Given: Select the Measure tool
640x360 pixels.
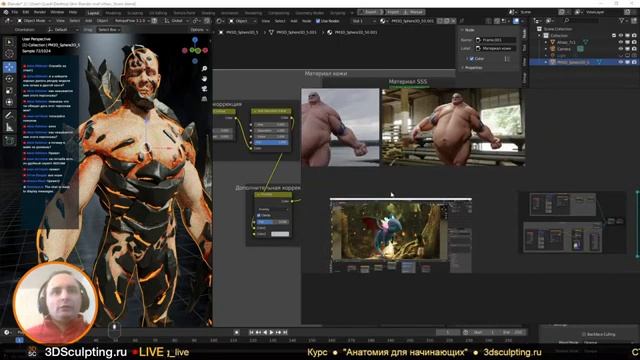Looking at the screenshot, I should 9,128.
